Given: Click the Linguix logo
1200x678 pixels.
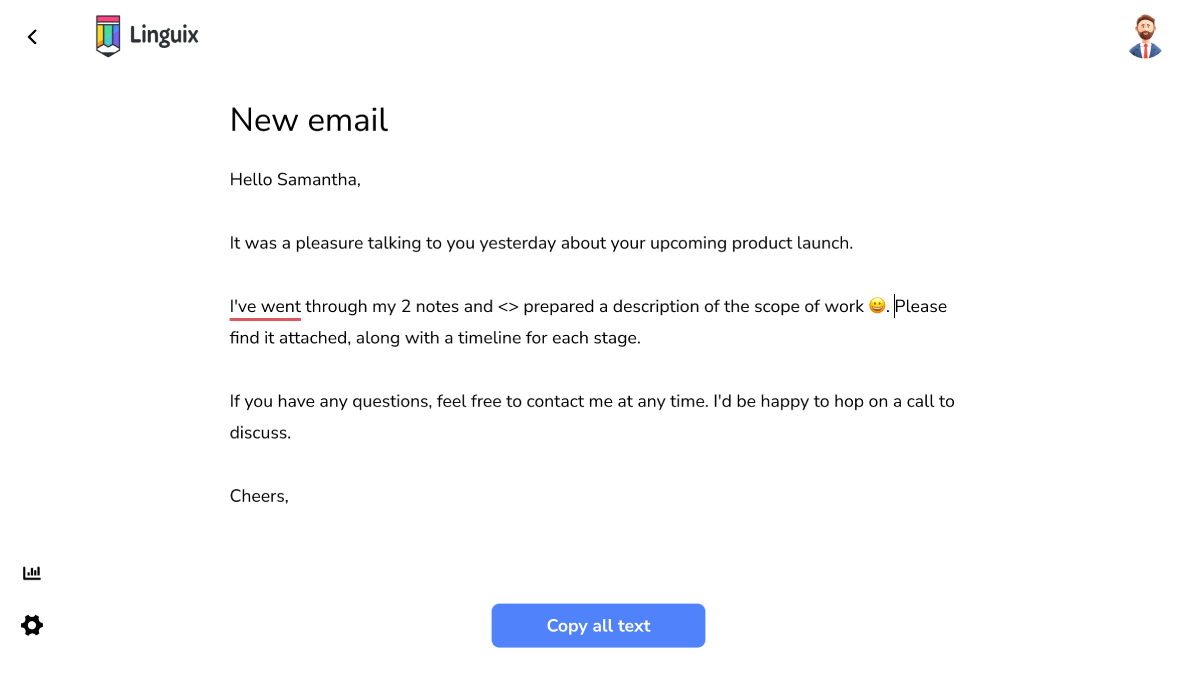Looking at the screenshot, I should point(108,36).
